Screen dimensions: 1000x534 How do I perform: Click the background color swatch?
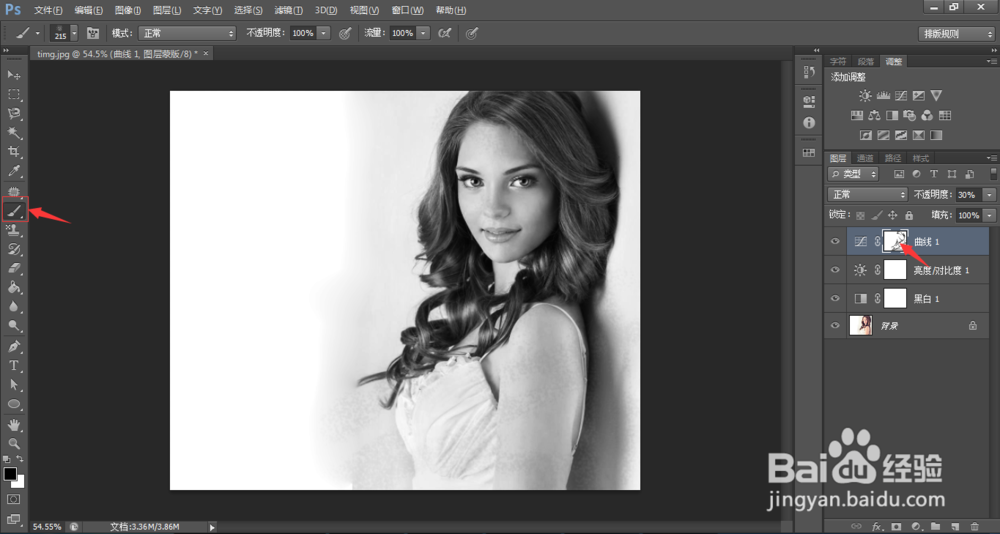19,482
